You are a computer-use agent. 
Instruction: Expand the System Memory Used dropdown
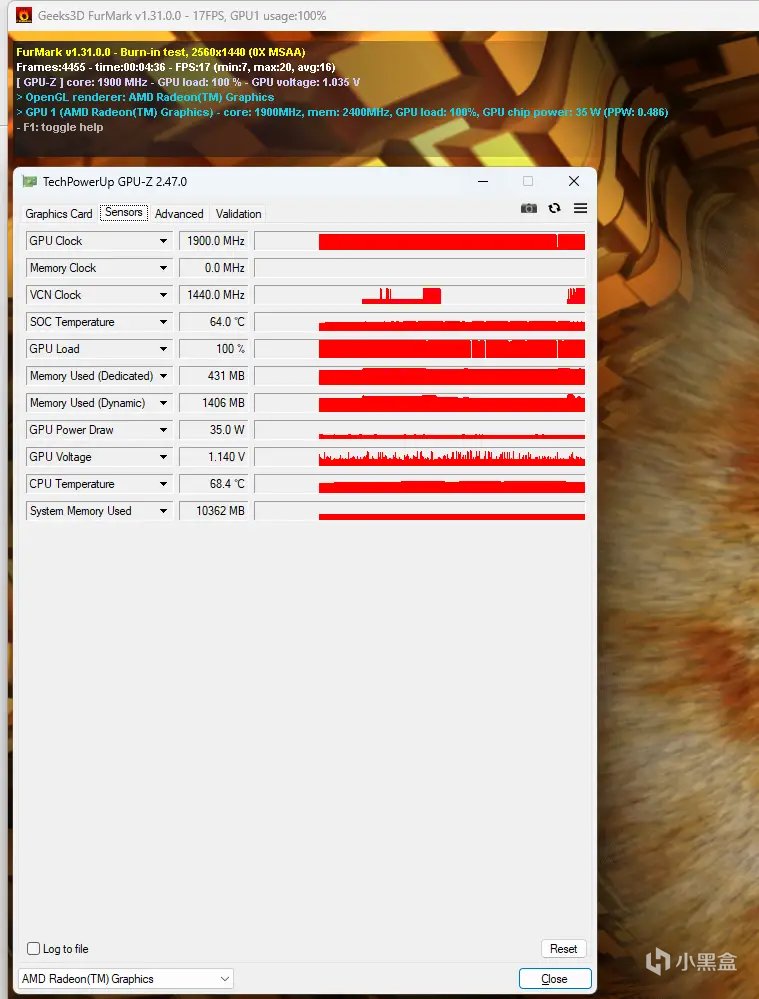164,511
